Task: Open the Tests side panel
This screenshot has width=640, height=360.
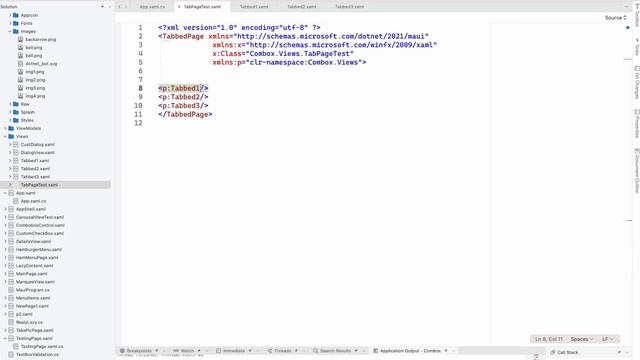Action: pyautogui.click(x=637, y=47)
